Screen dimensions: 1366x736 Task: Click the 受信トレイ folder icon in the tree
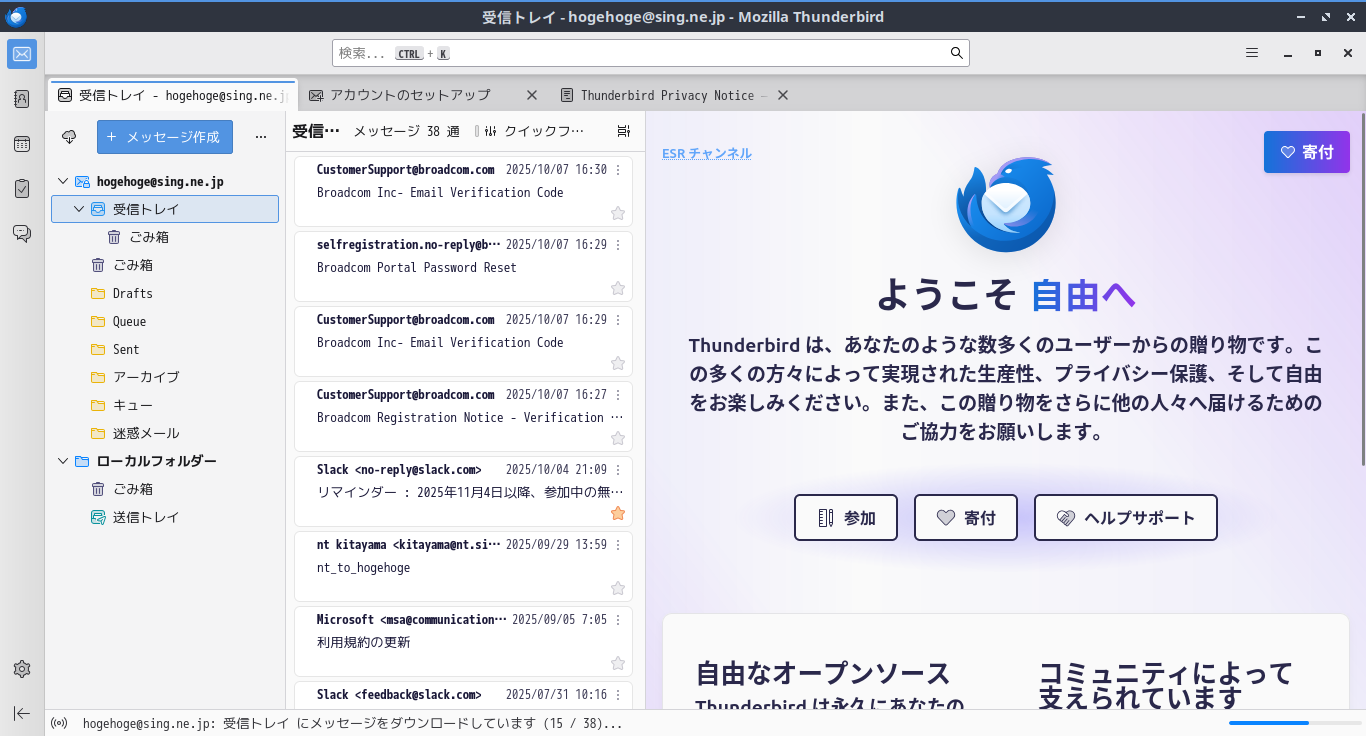click(x=98, y=209)
